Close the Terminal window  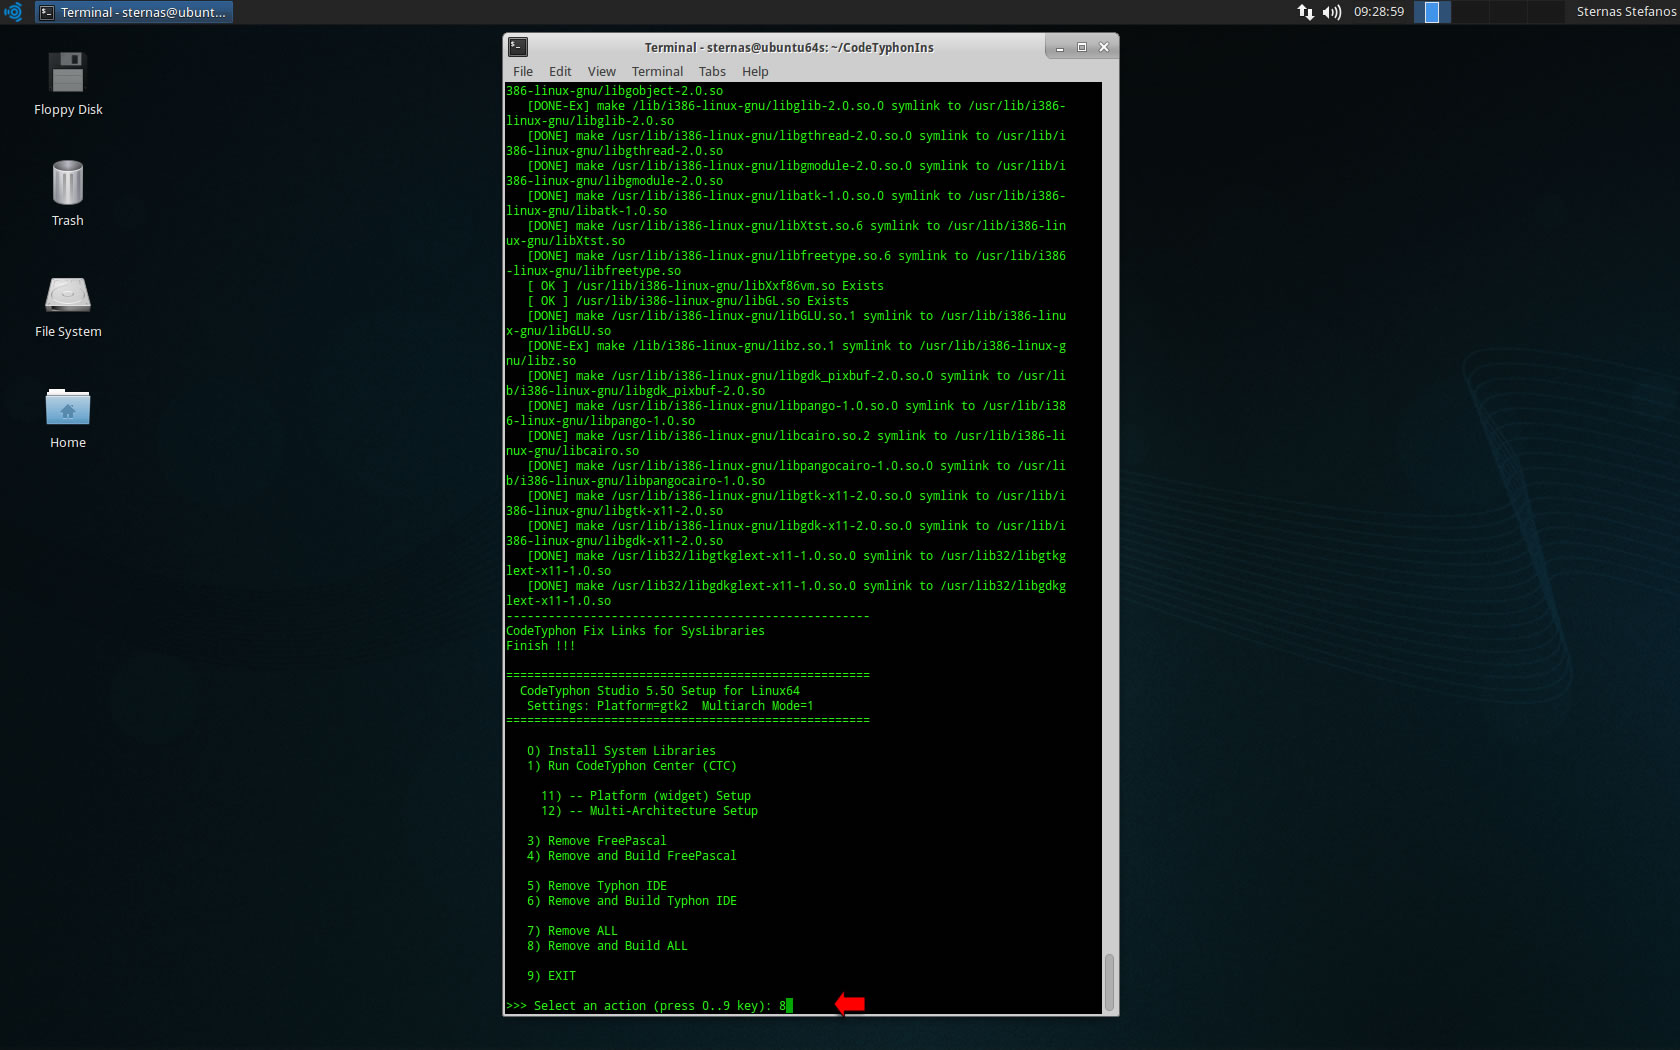(x=1104, y=47)
